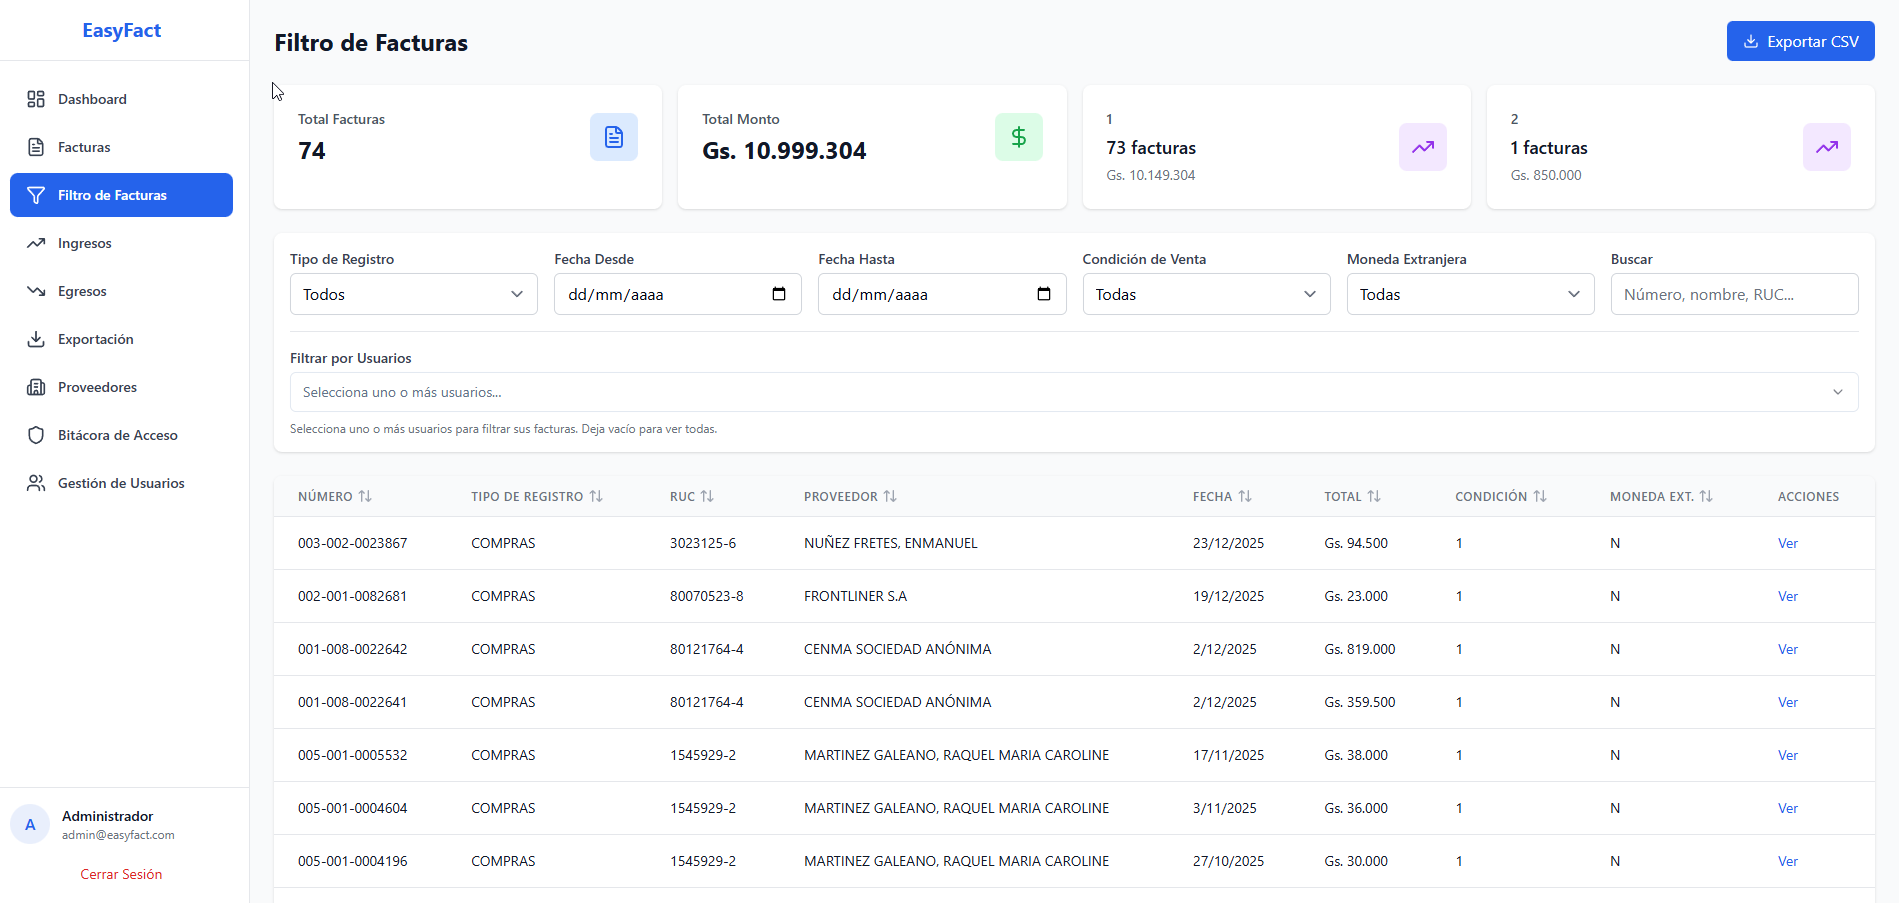Image resolution: width=1899 pixels, height=903 pixels.
Task: Go to Ingresos in the sidebar
Action: [x=85, y=243]
